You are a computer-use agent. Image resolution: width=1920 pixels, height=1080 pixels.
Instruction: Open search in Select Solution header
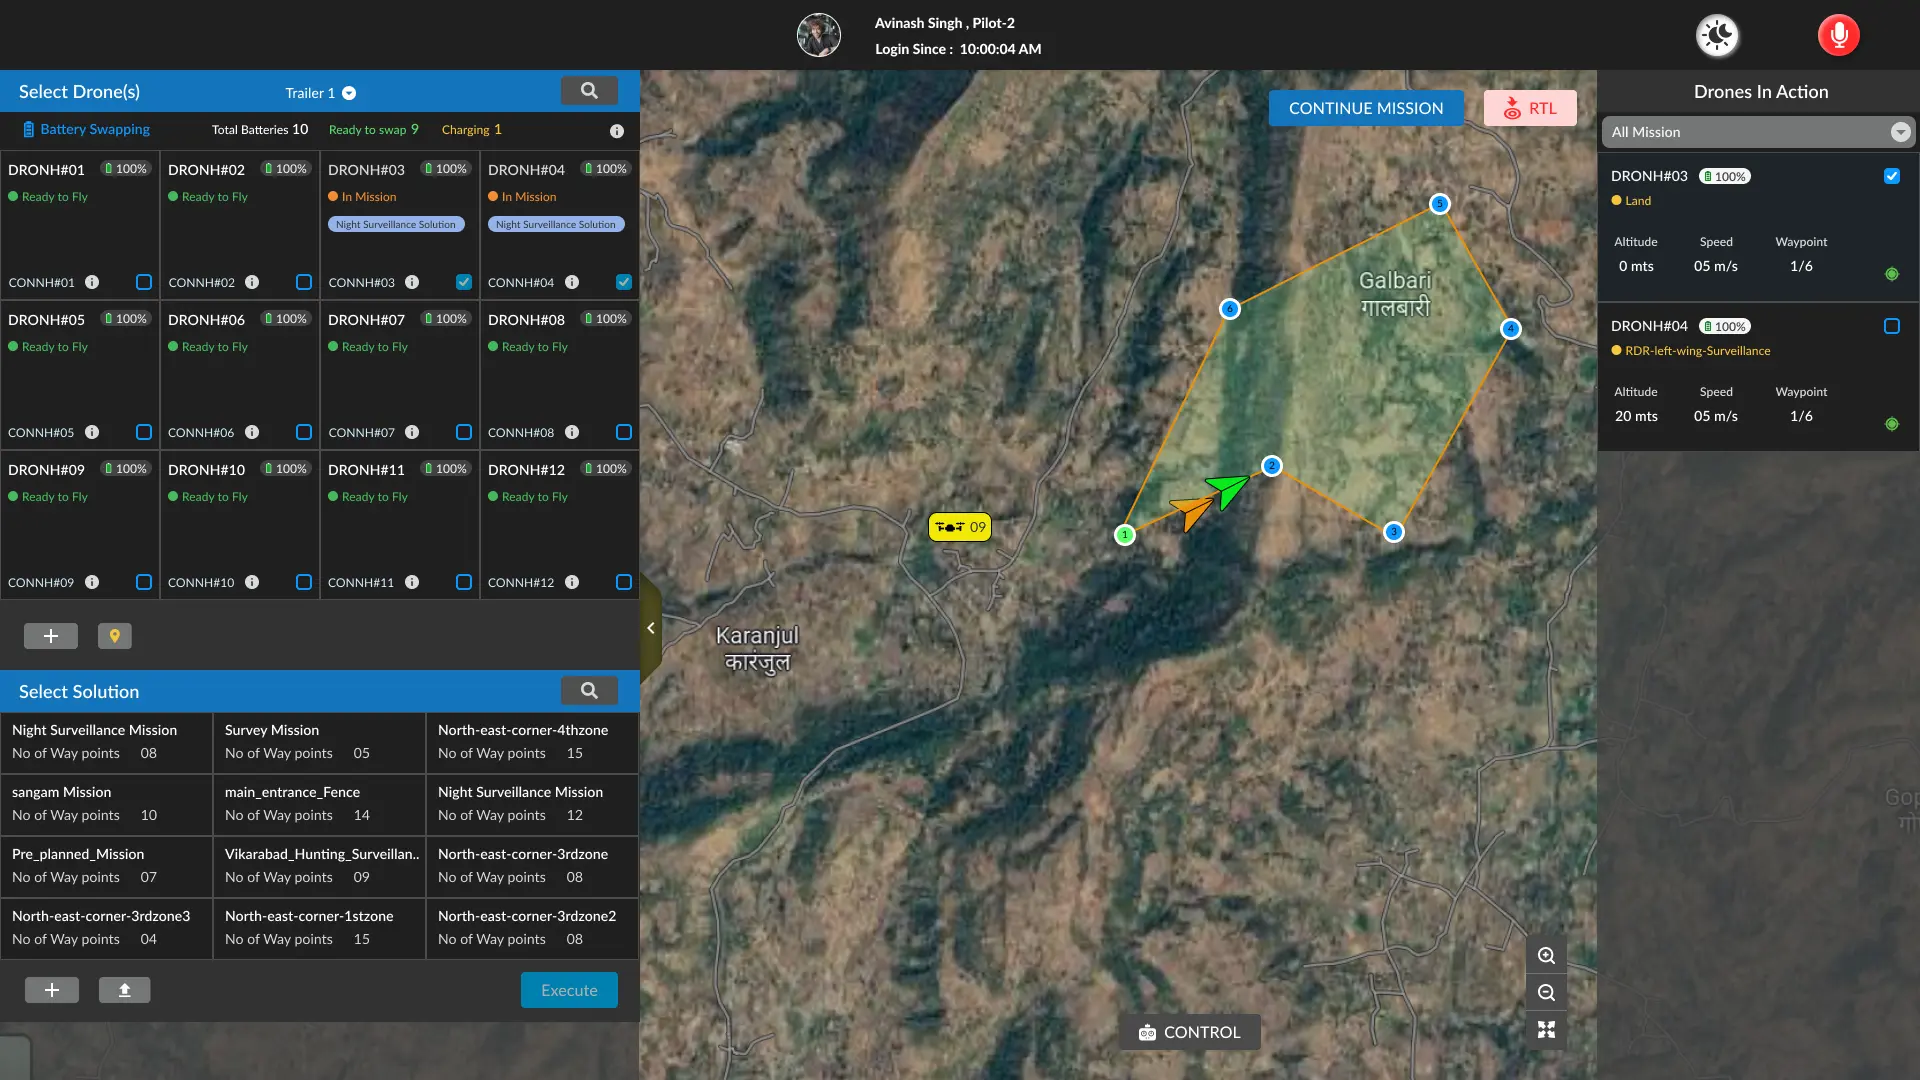589,691
